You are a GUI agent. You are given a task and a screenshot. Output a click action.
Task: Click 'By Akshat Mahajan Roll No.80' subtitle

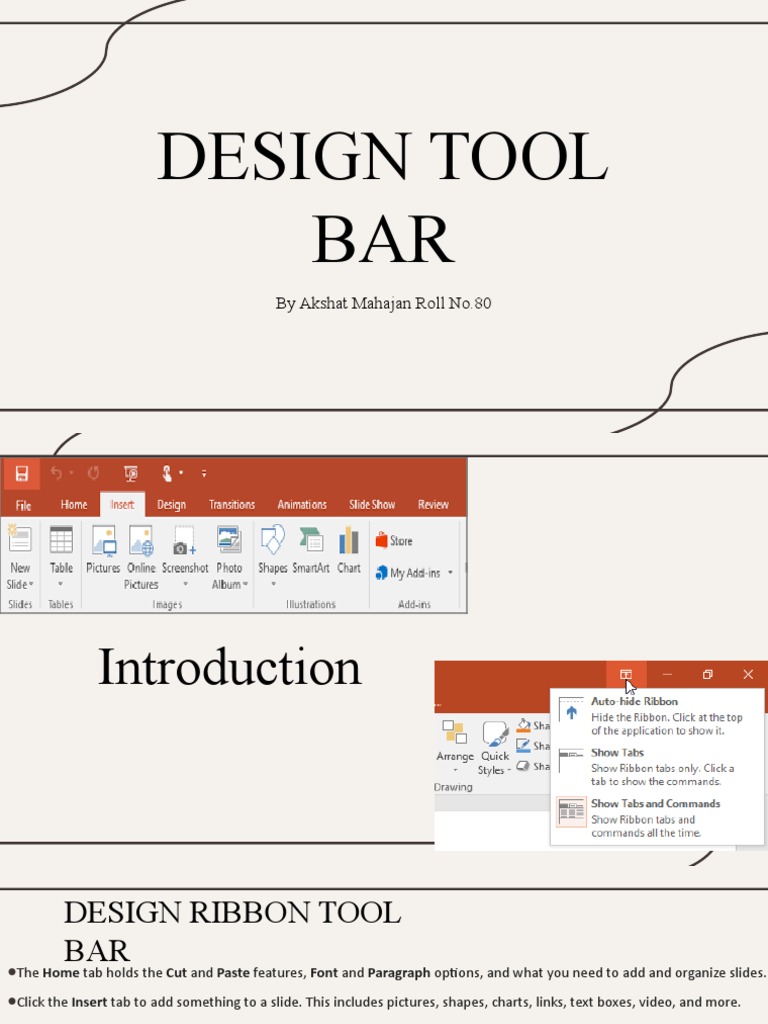tap(383, 304)
